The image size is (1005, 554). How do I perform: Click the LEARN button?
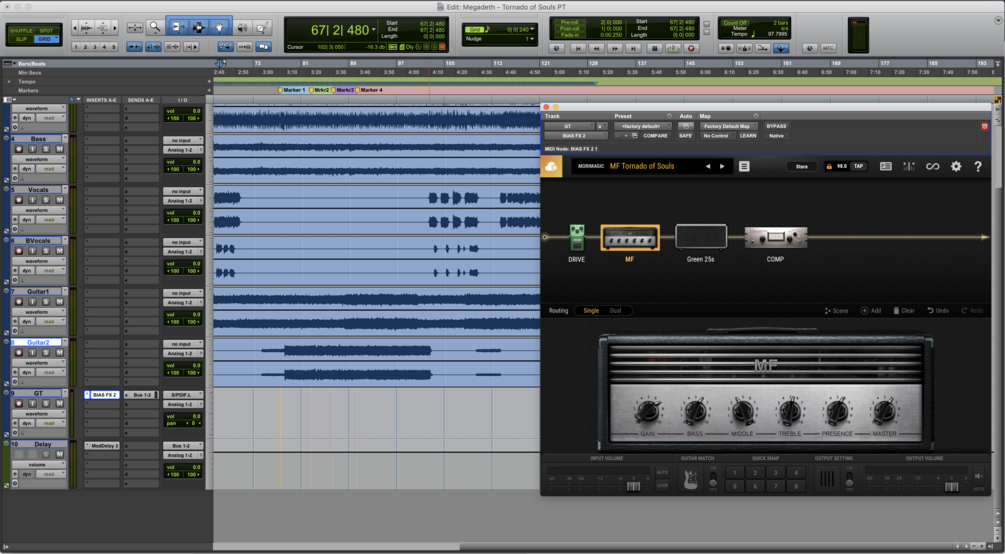[x=748, y=136]
